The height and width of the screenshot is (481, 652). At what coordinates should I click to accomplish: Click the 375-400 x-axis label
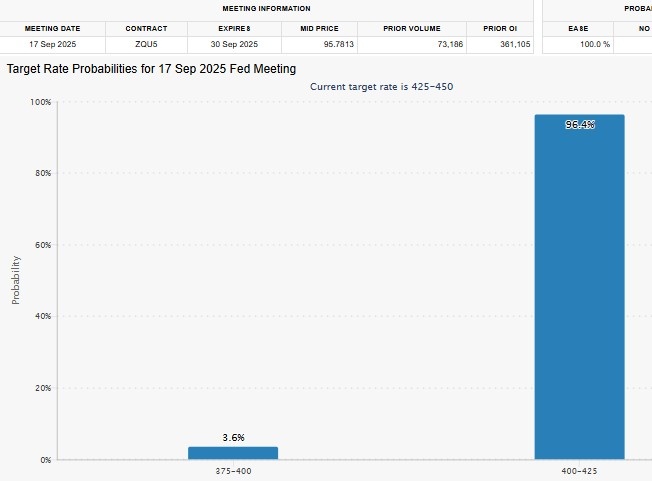pyautogui.click(x=233, y=471)
